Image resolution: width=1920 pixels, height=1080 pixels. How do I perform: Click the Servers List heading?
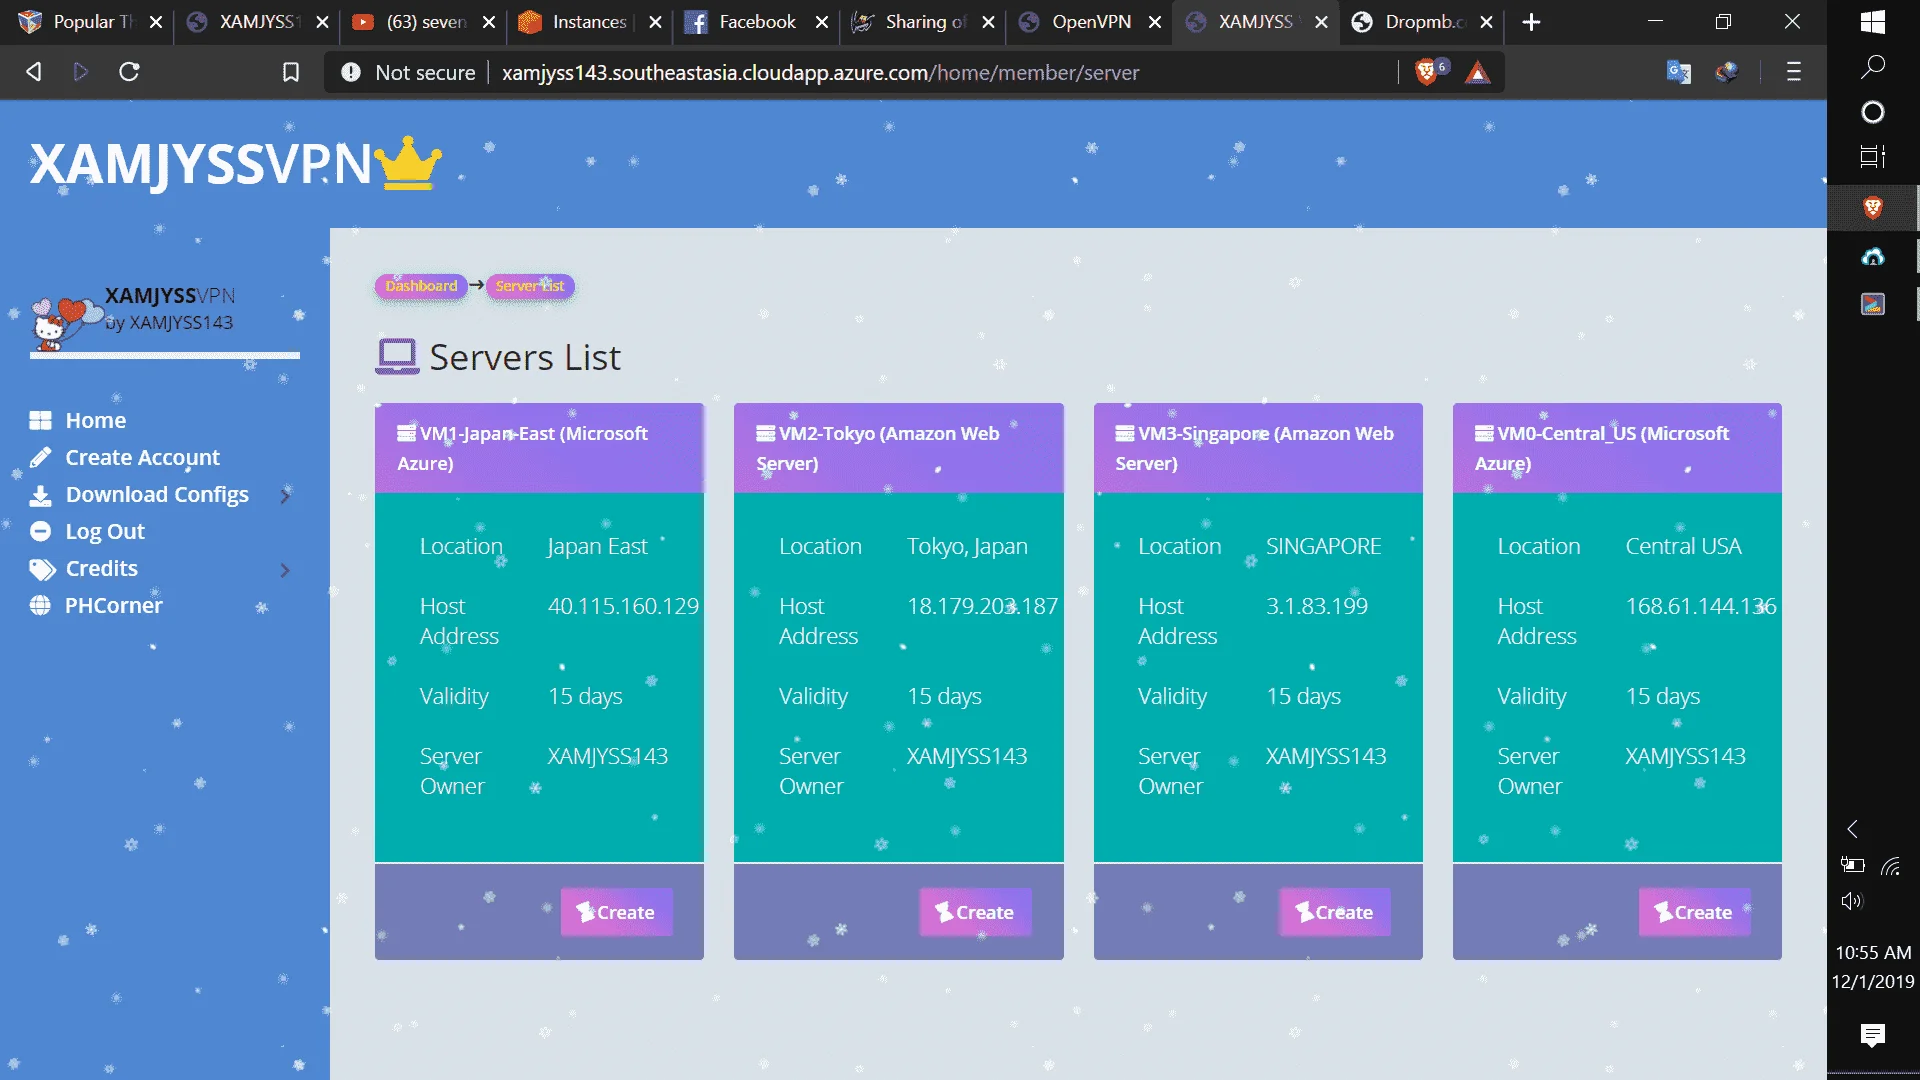[x=525, y=357]
